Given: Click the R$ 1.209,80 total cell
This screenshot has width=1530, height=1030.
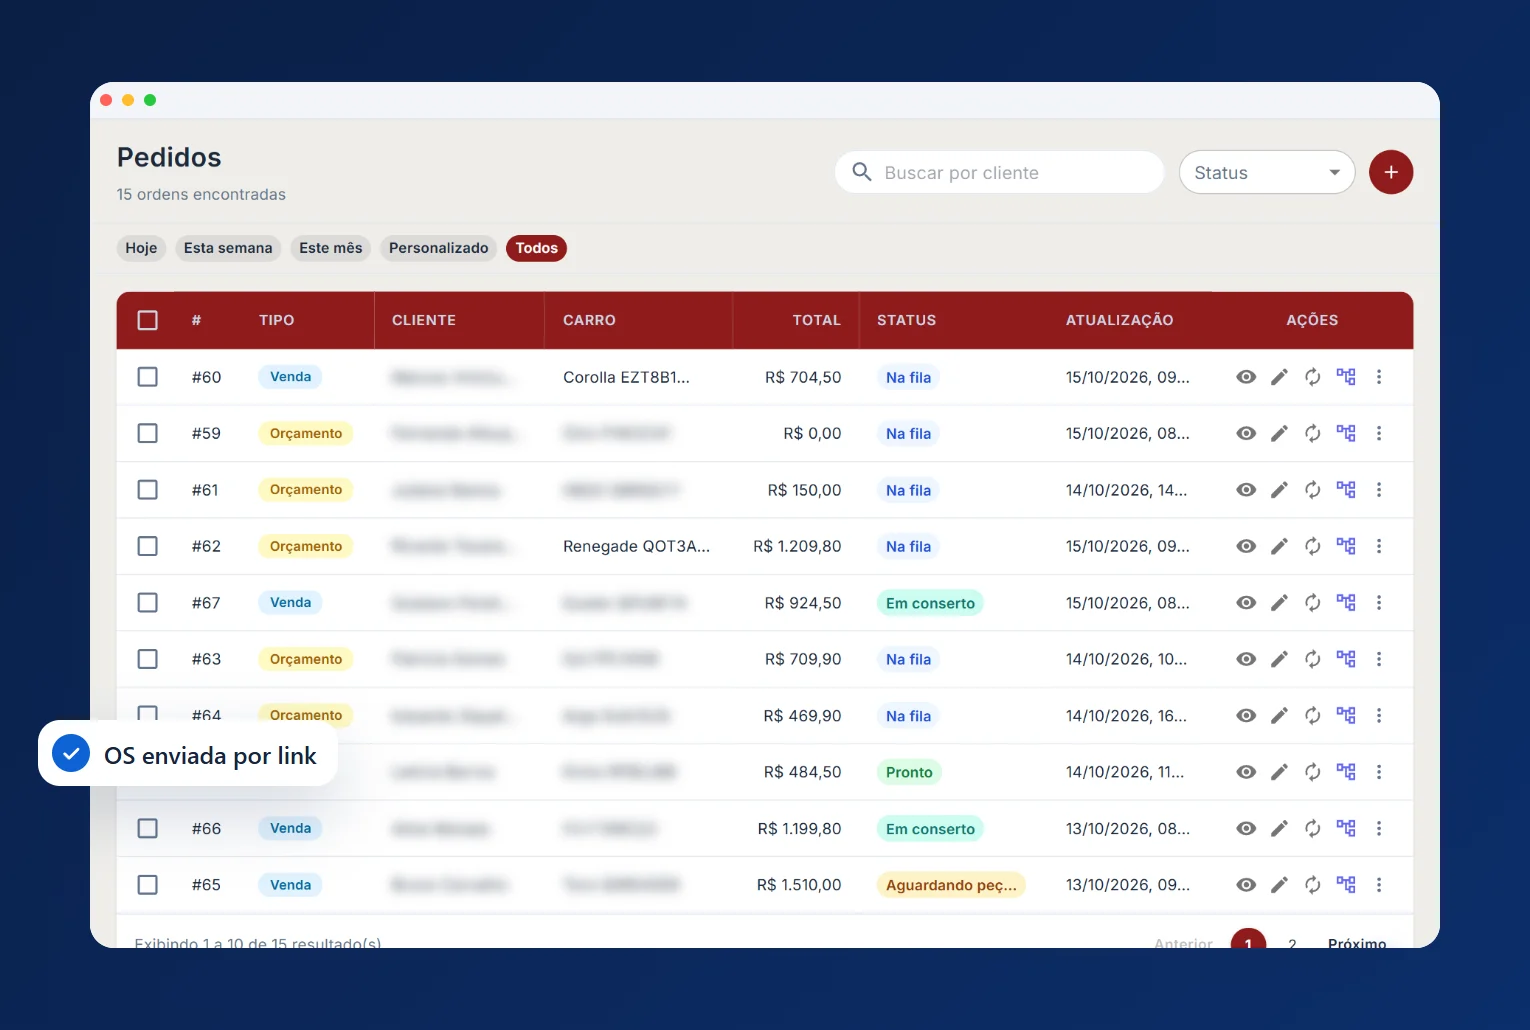Looking at the screenshot, I should 797,546.
